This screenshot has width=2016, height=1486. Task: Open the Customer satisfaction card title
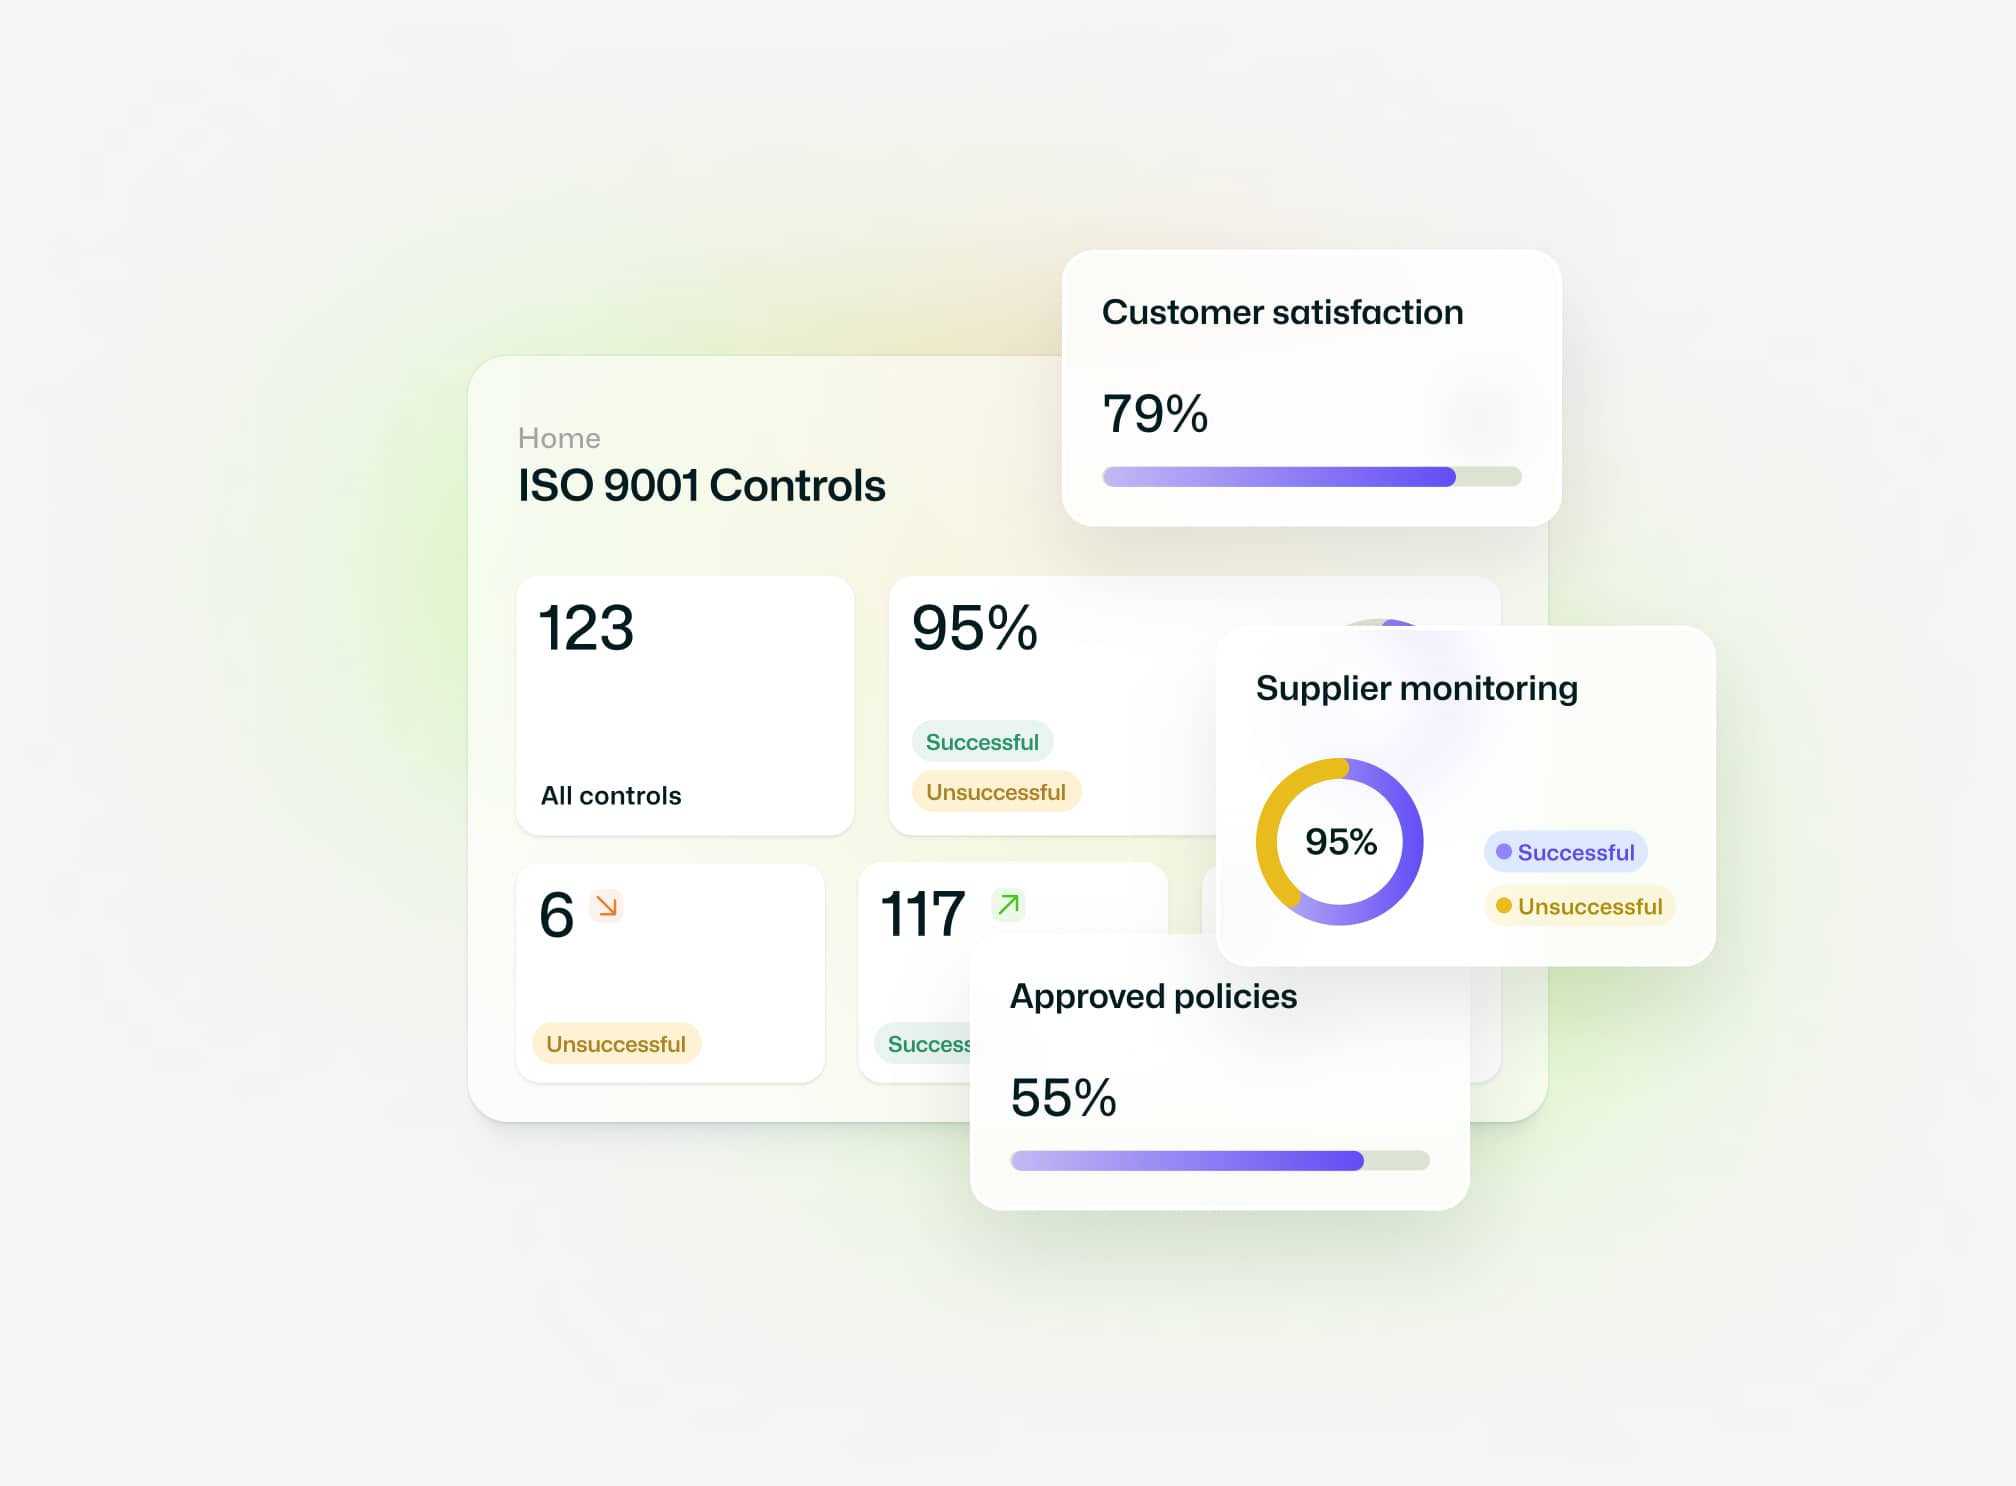pyautogui.click(x=1282, y=312)
